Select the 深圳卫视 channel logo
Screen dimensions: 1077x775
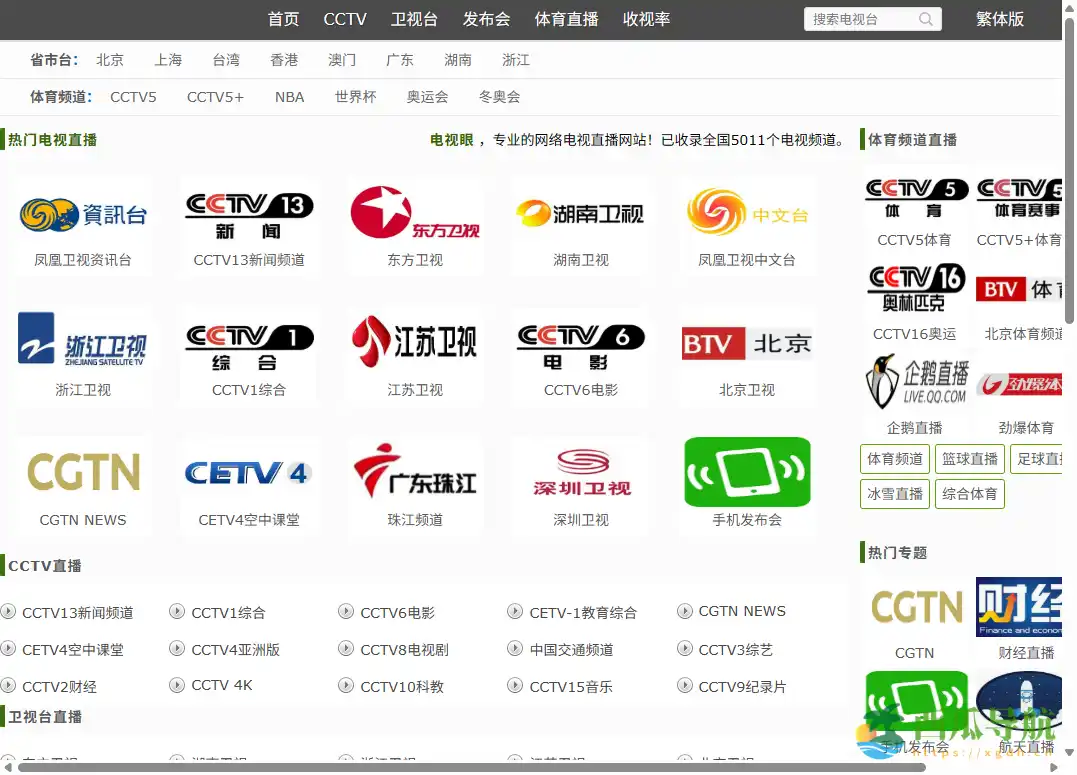(x=581, y=471)
